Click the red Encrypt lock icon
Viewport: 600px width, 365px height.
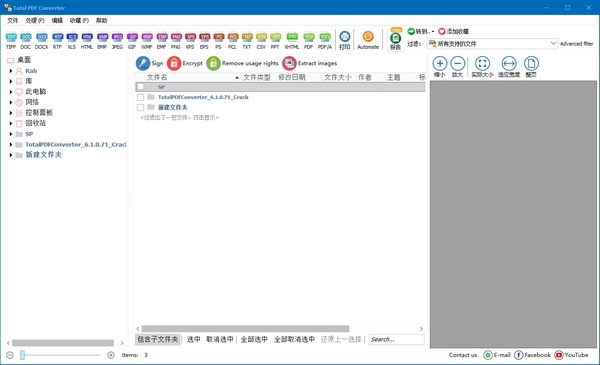pyautogui.click(x=174, y=63)
